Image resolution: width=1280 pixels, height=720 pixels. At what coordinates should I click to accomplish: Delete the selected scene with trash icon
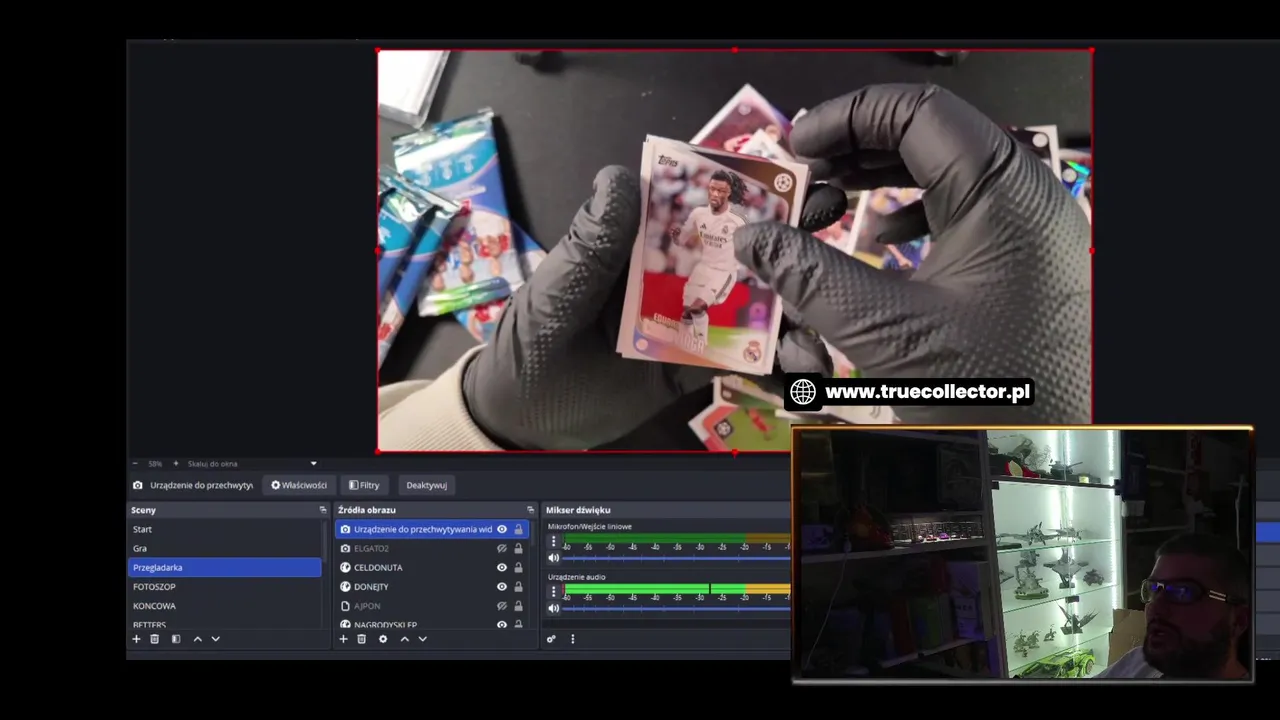coord(154,639)
